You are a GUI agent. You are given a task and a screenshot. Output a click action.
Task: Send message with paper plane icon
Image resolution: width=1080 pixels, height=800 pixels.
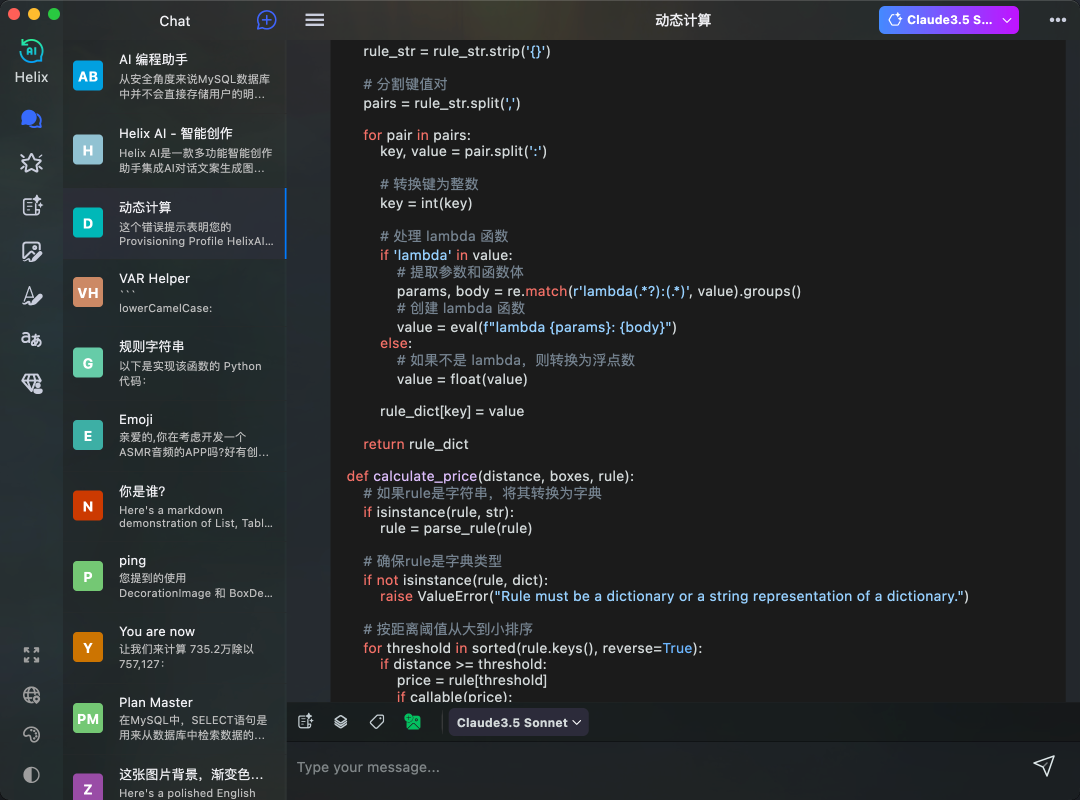1044,766
